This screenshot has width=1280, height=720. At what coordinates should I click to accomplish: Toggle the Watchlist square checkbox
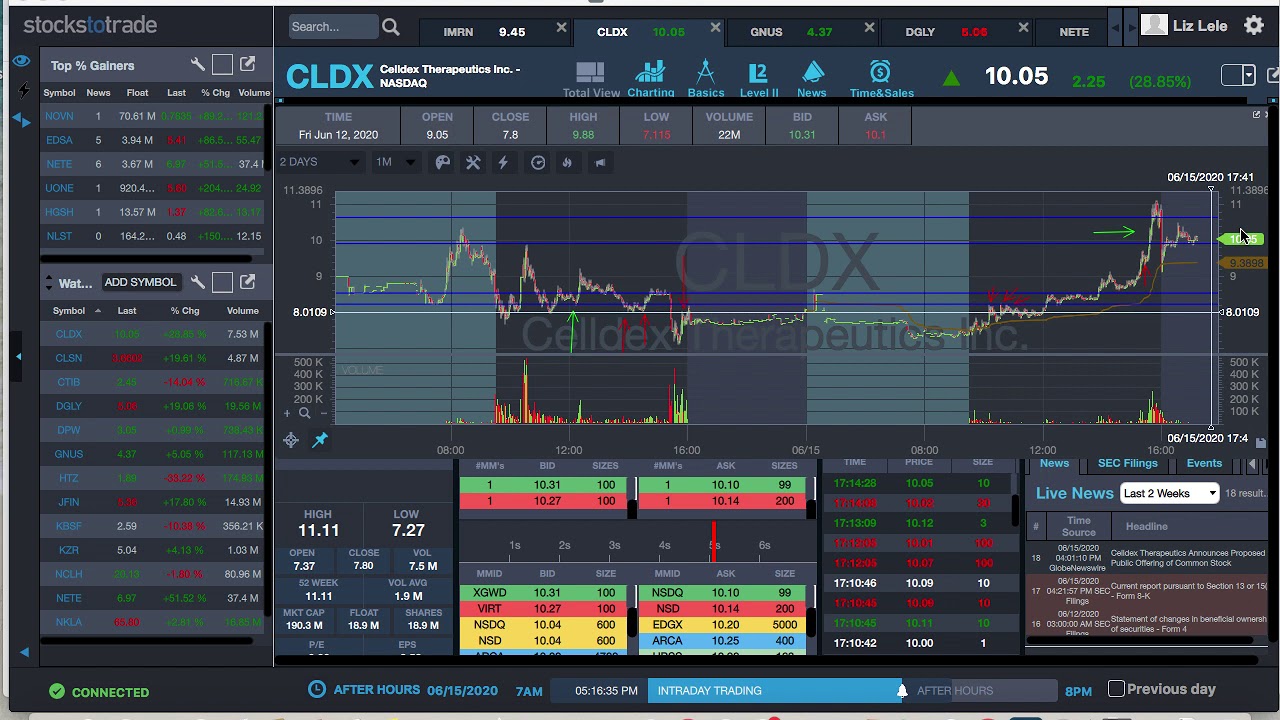(222, 282)
